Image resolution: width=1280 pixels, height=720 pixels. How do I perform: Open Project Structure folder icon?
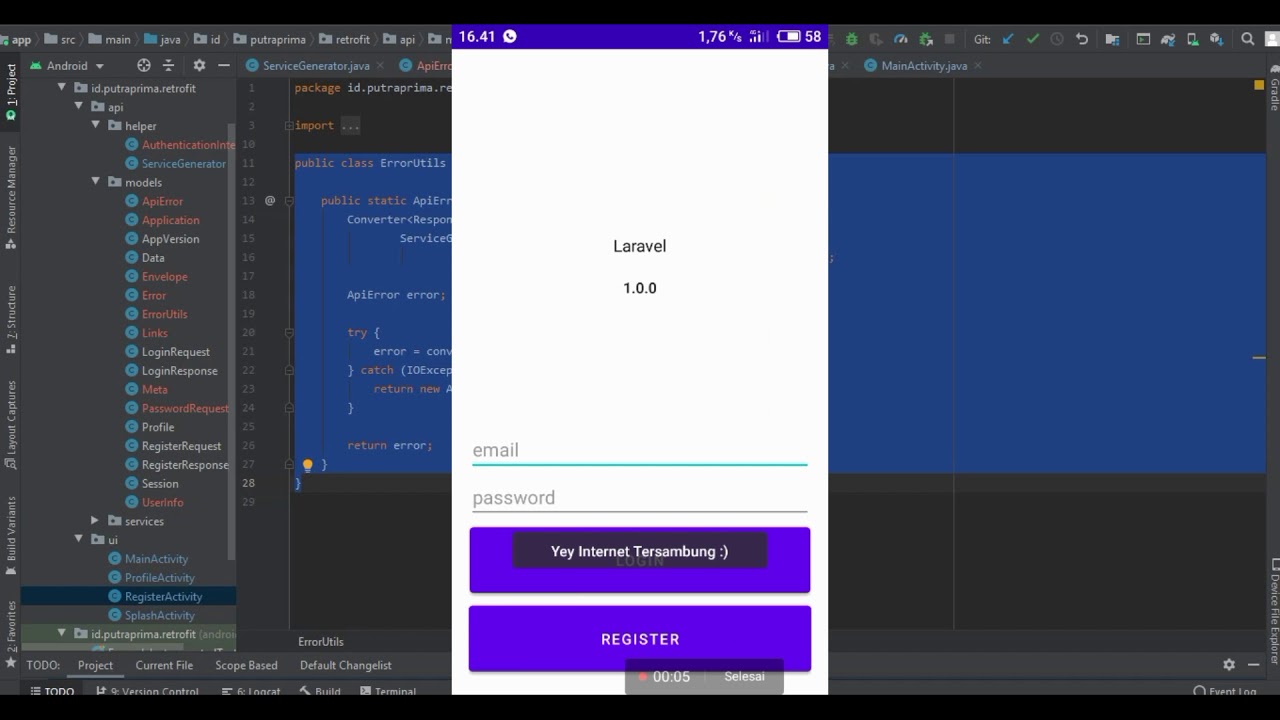[x=1113, y=39]
